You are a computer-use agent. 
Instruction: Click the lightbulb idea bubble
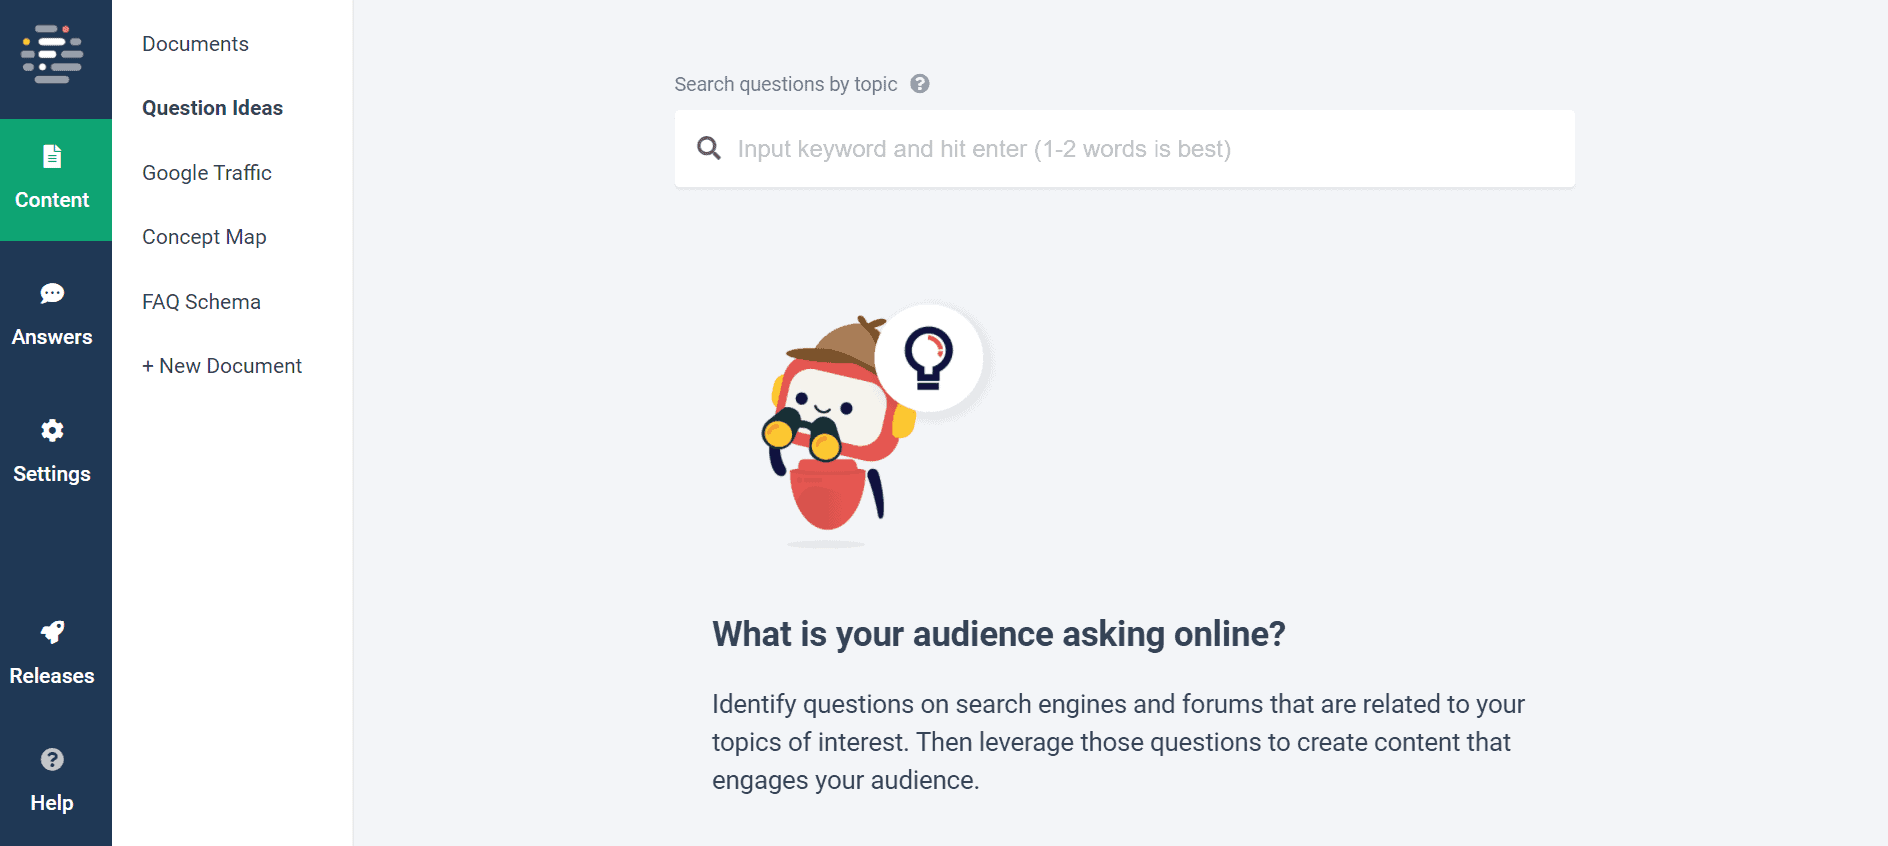tap(929, 358)
